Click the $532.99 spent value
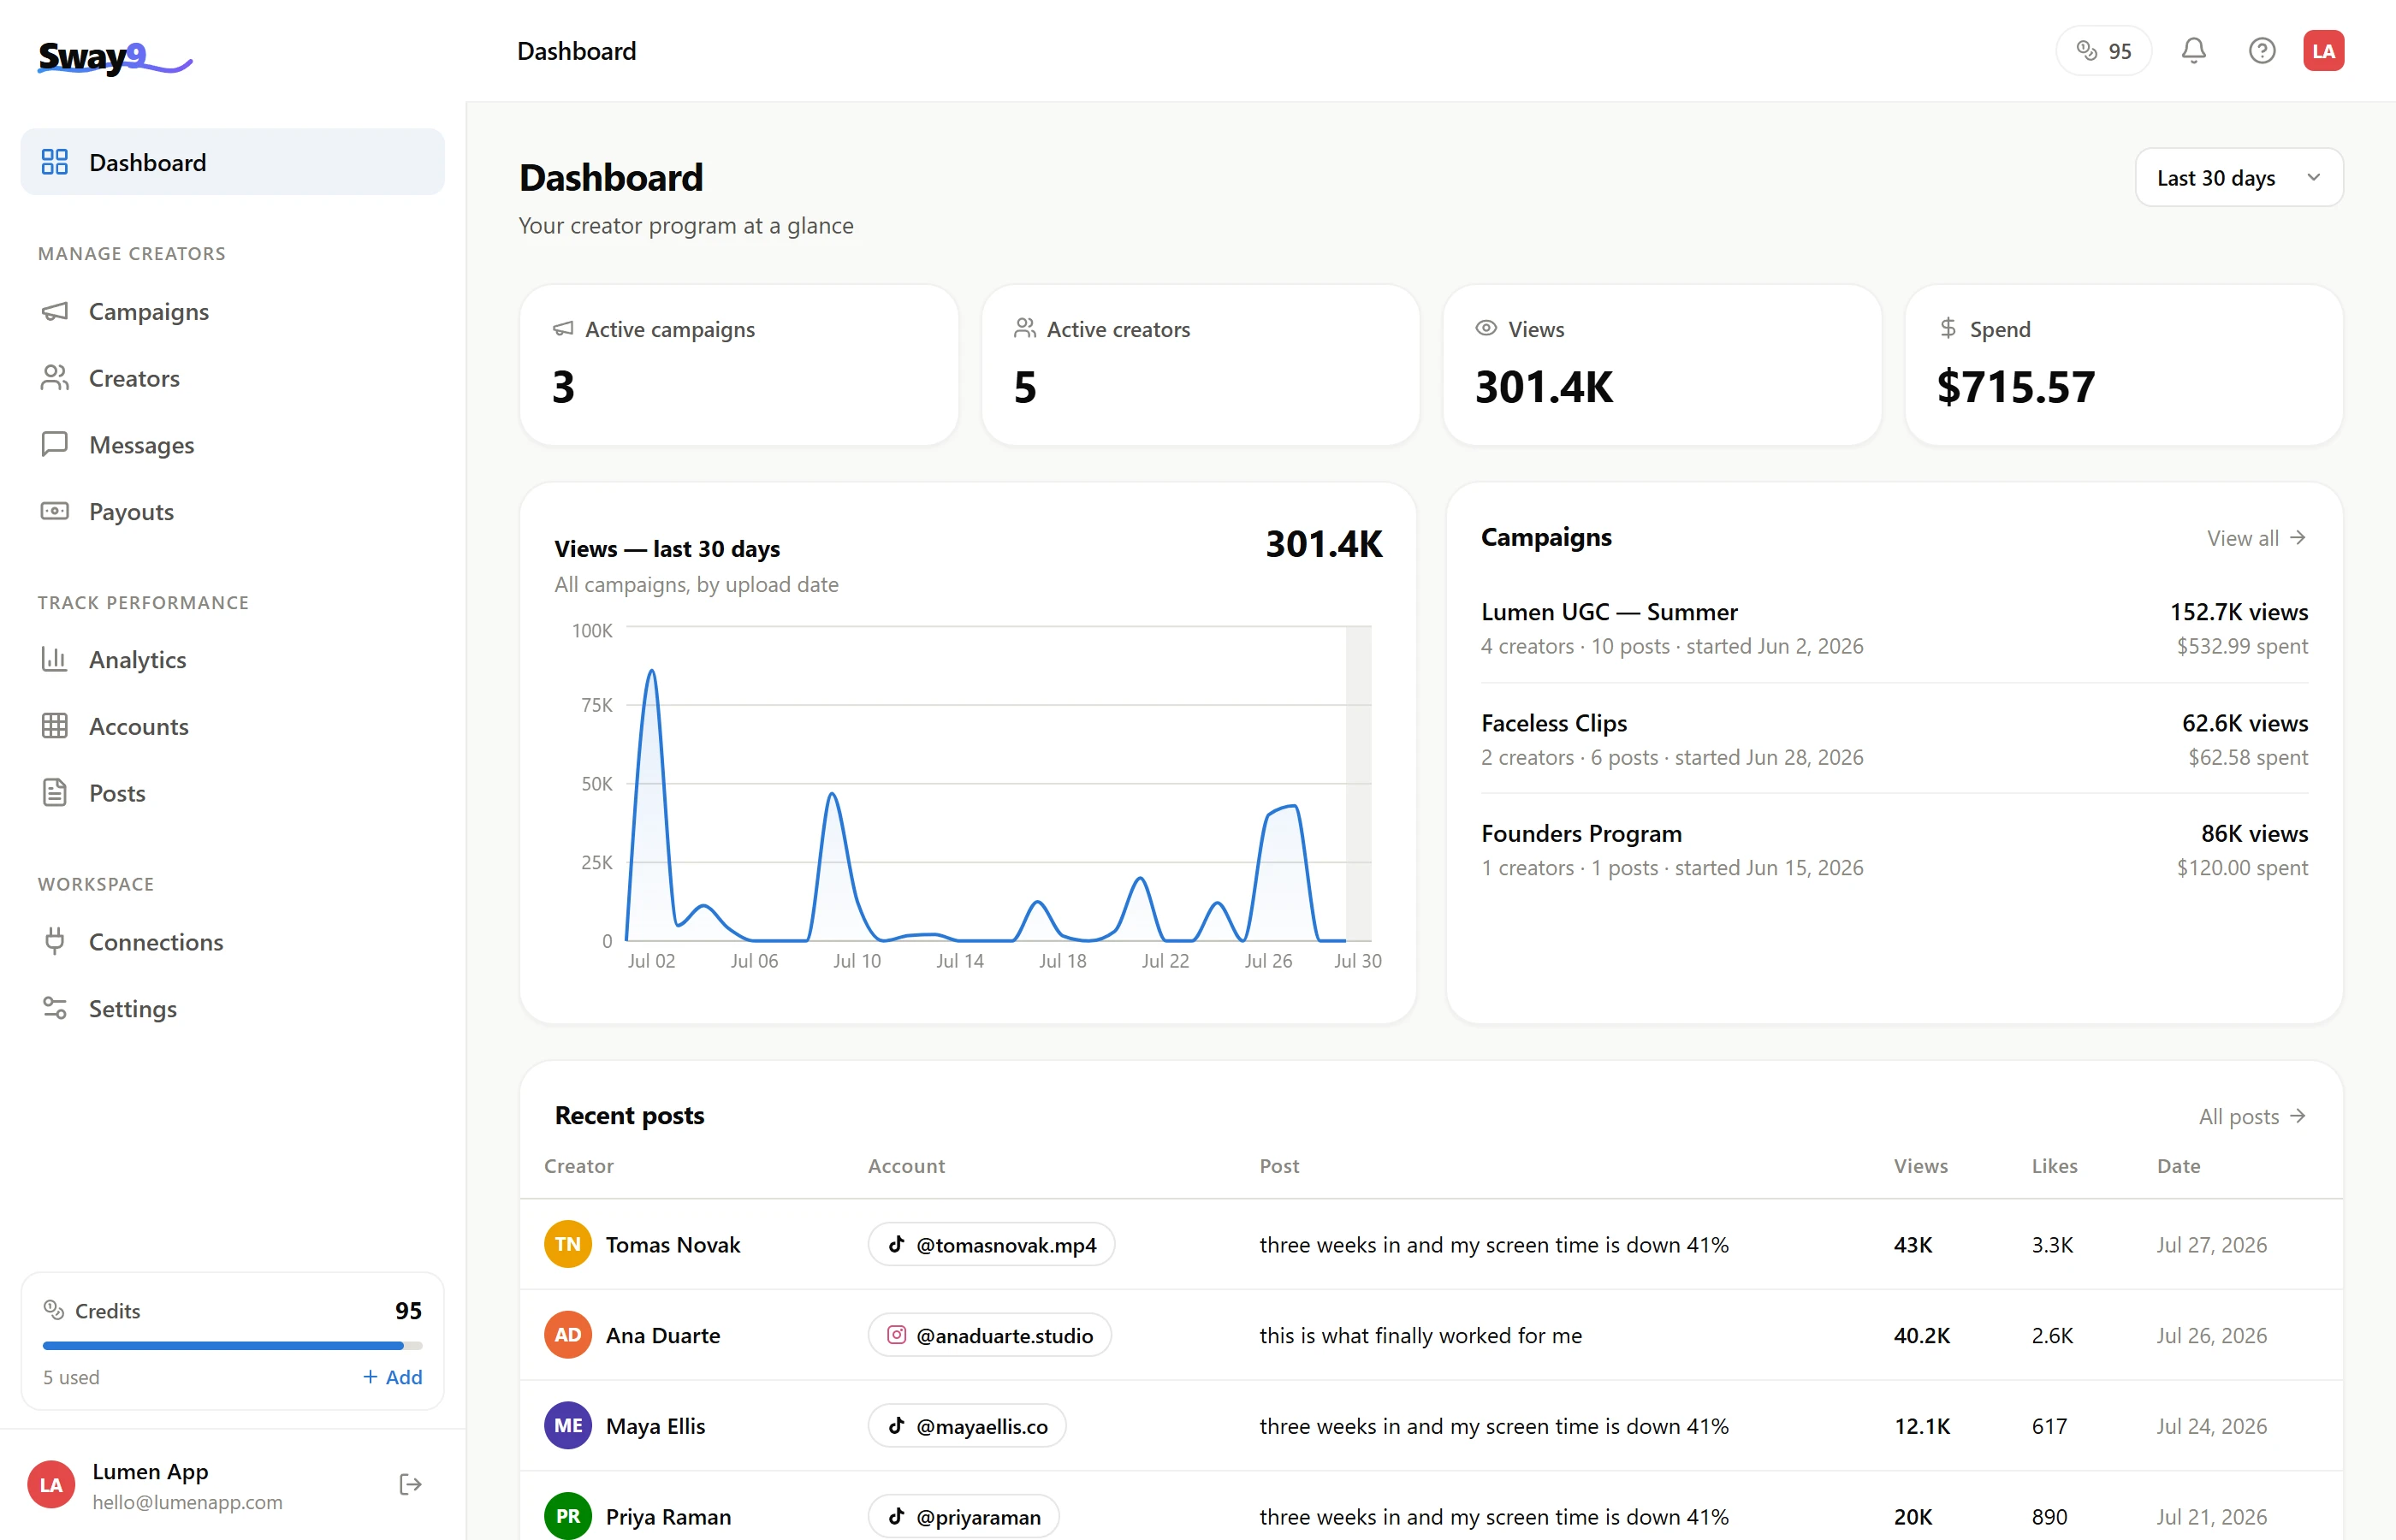Screen dimensions: 2396x1540 [x=2242, y=646]
